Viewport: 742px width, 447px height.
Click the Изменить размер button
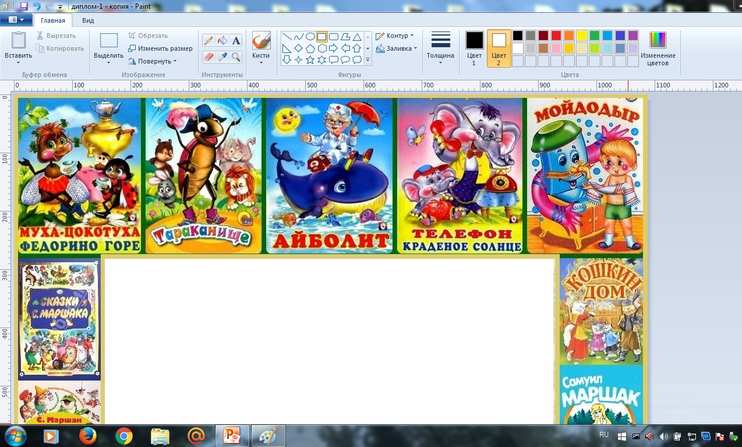(160, 48)
